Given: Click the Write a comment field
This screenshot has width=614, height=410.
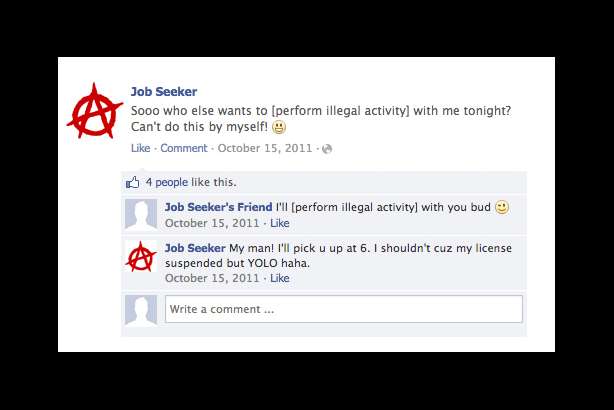Looking at the screenshot, I should (344, 309).
